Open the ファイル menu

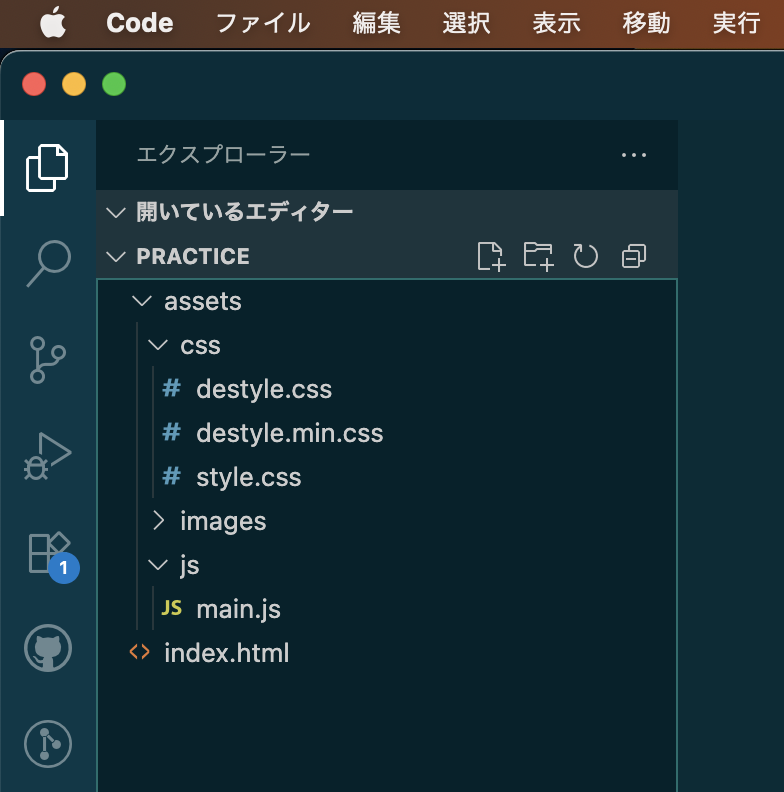point(263,23)
